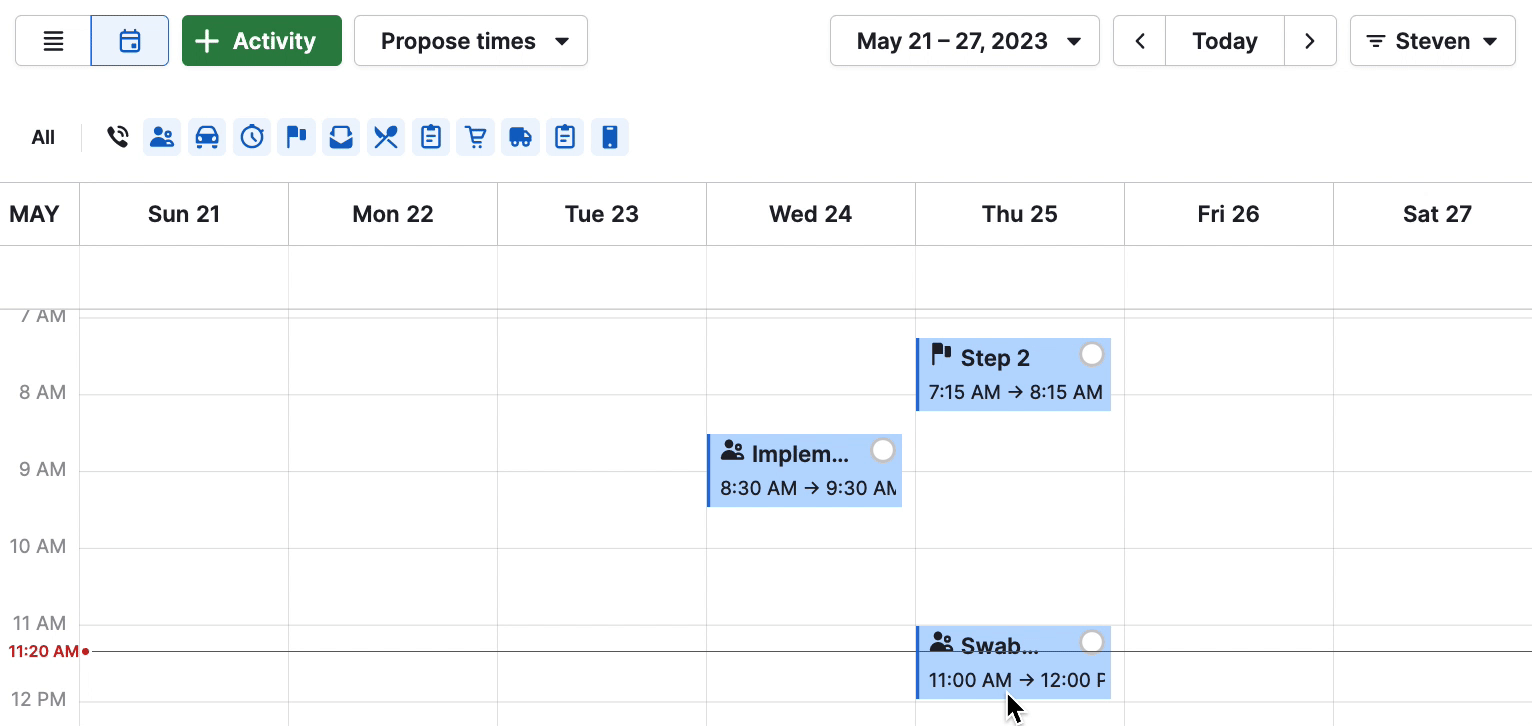Screen dimensions: 1532x726
Task: Filter activities by the shopping cart icon
Action: (x=476, y=137)
